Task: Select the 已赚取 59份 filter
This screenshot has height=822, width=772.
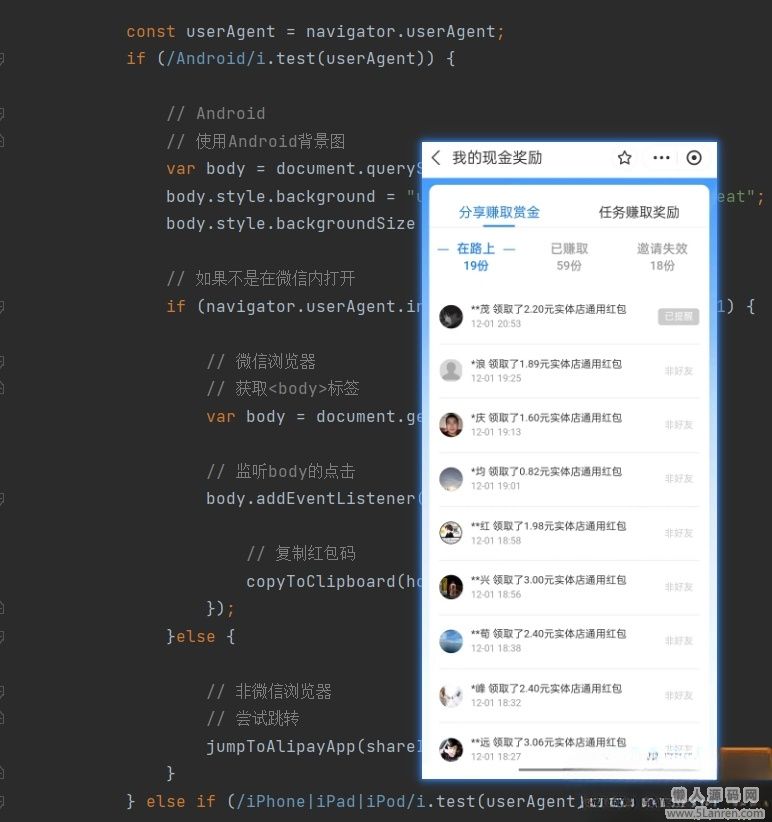Action: point(569,256)
